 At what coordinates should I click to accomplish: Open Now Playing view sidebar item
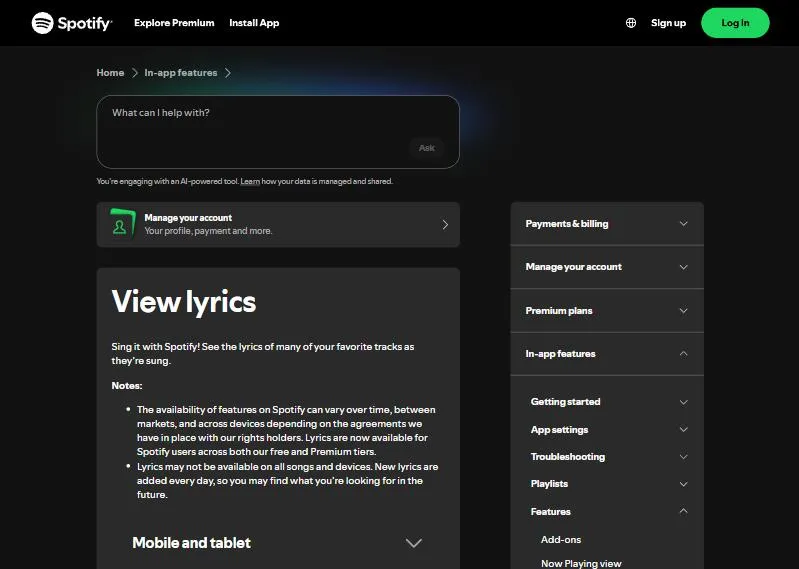pyautogui.click(x=581, y=563)
